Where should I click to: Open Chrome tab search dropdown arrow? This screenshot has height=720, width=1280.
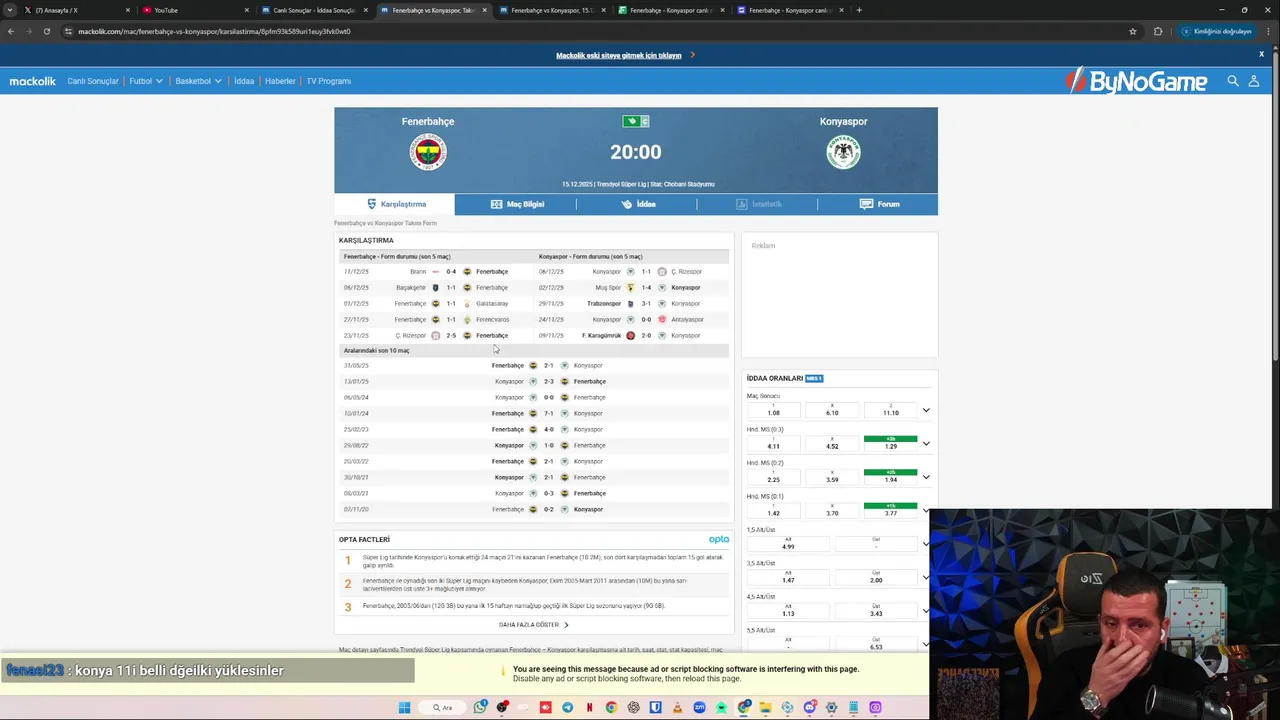(x=10, y=10)
